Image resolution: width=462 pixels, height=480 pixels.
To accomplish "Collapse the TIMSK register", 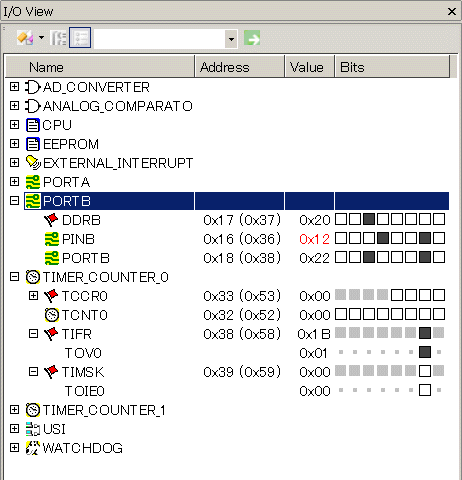I will 33,372.
